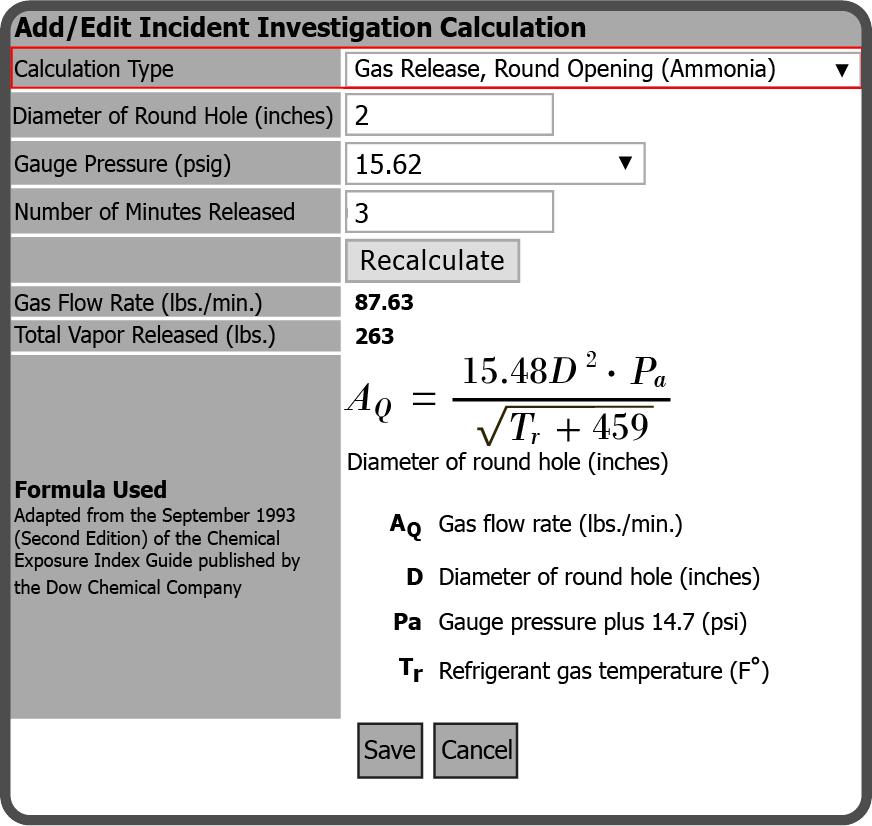
Task: Click the Diameter of Round Hole input field
Action: click(449, 115)
